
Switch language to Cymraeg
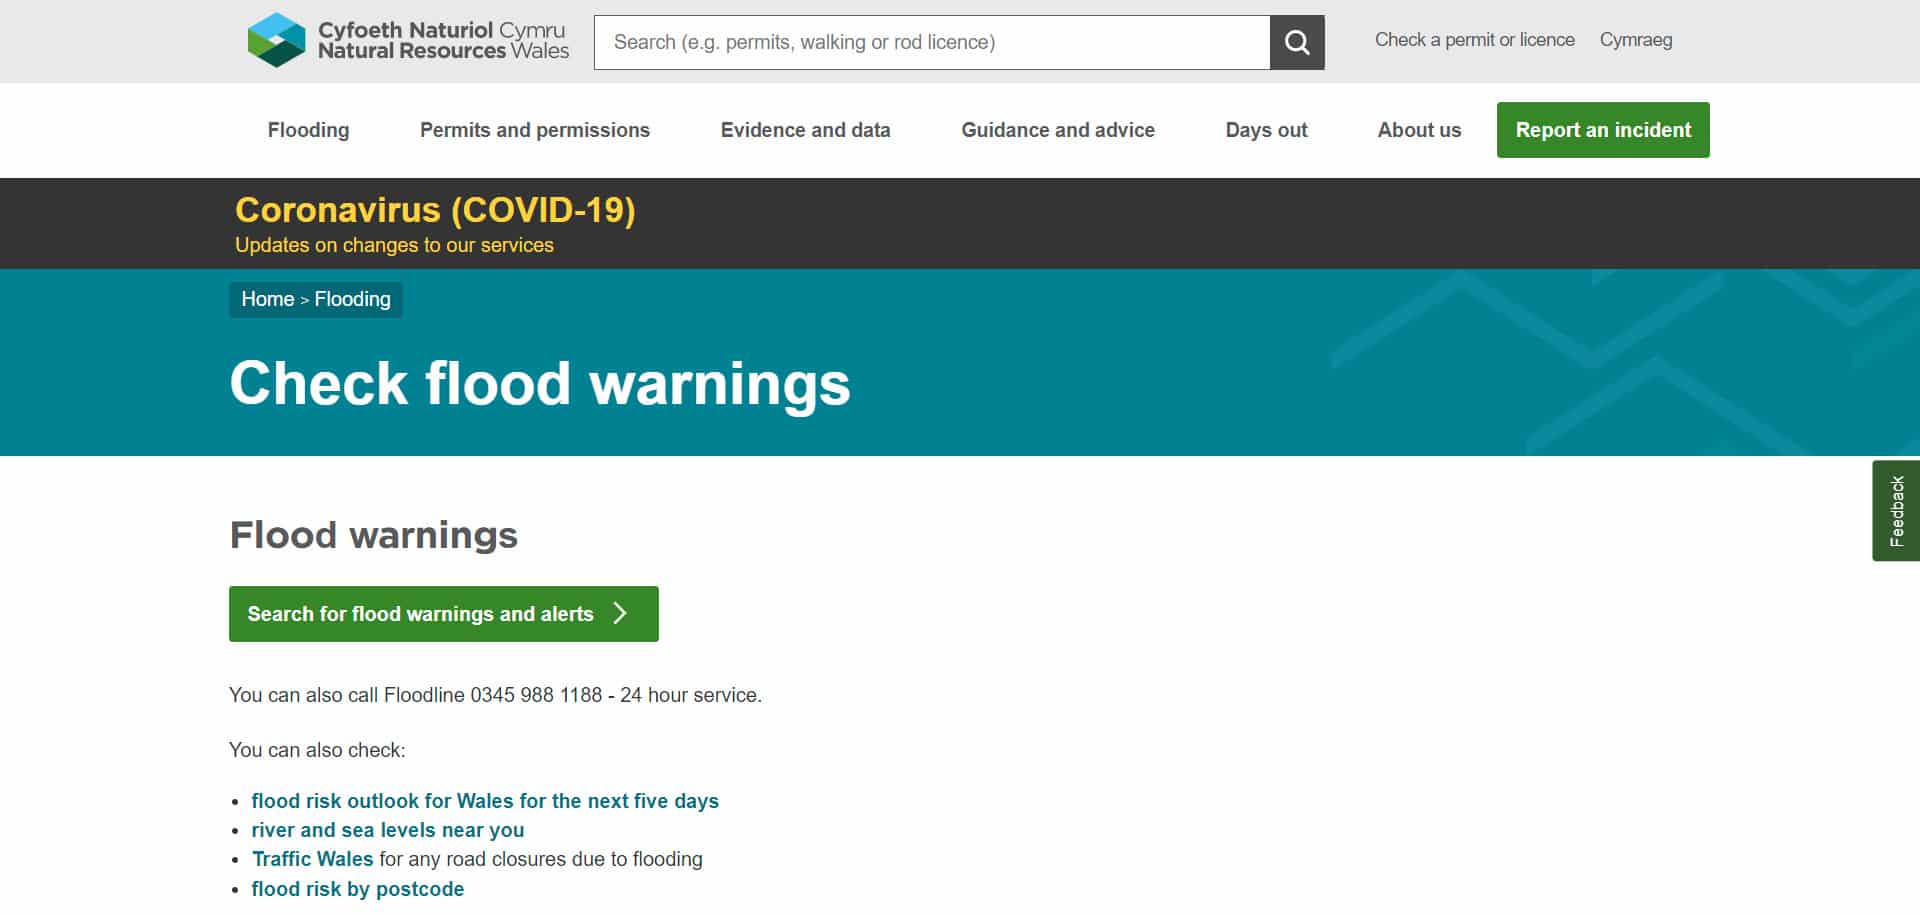point(1635,40)
